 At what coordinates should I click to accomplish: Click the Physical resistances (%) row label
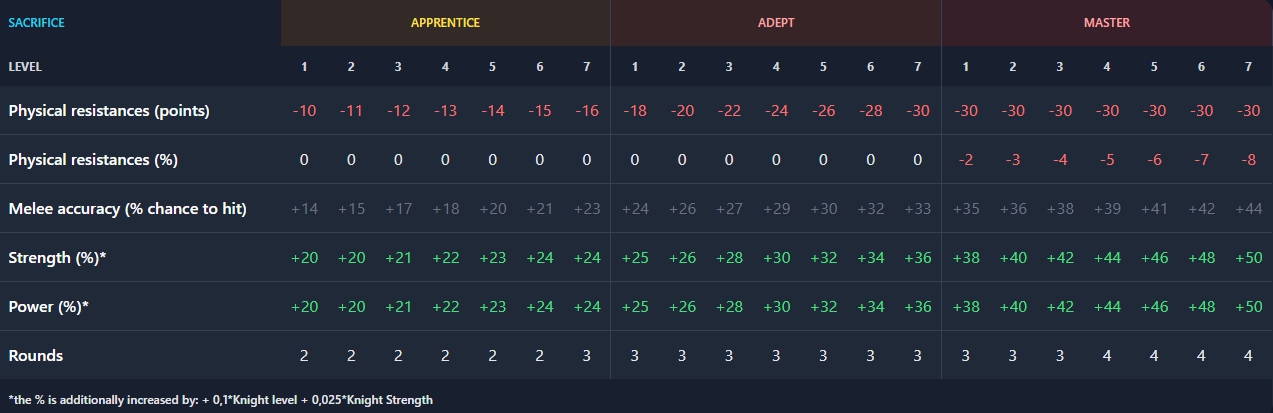tap(93, 159)
